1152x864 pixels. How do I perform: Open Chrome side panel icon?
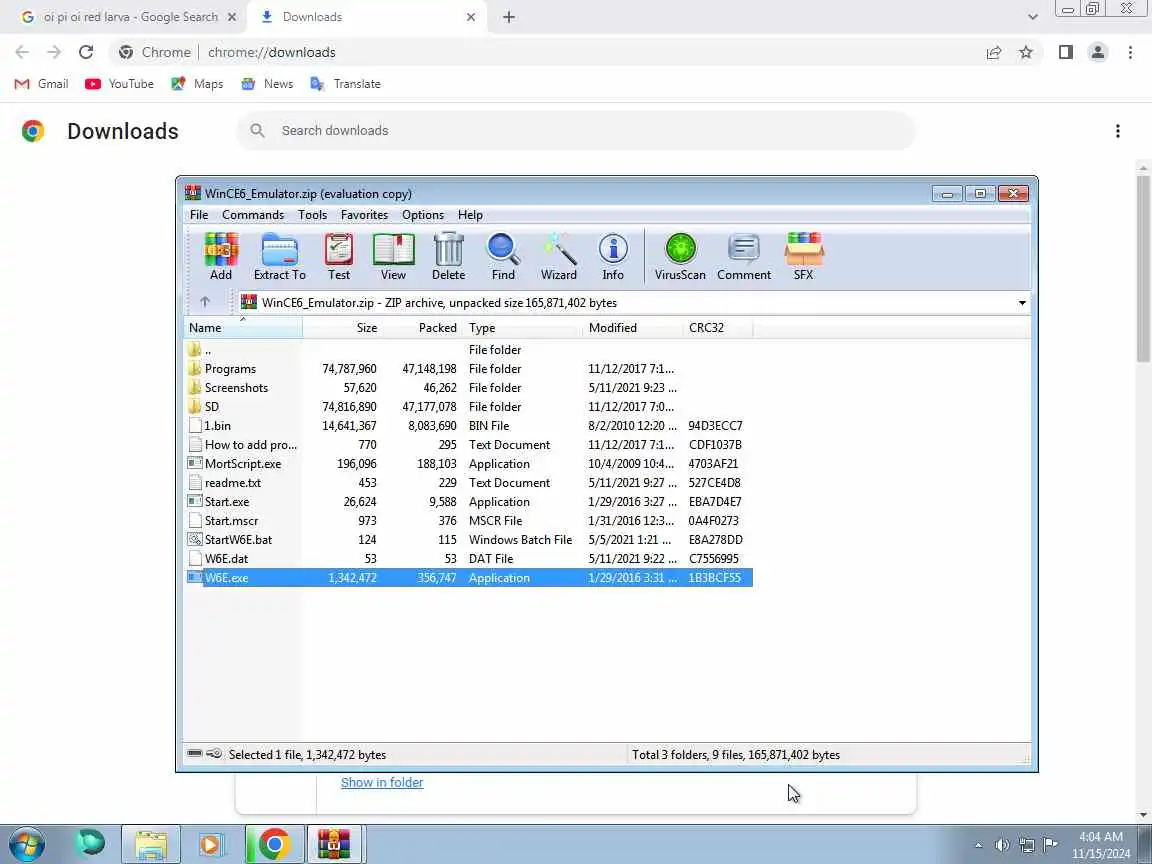[1065, 52]
